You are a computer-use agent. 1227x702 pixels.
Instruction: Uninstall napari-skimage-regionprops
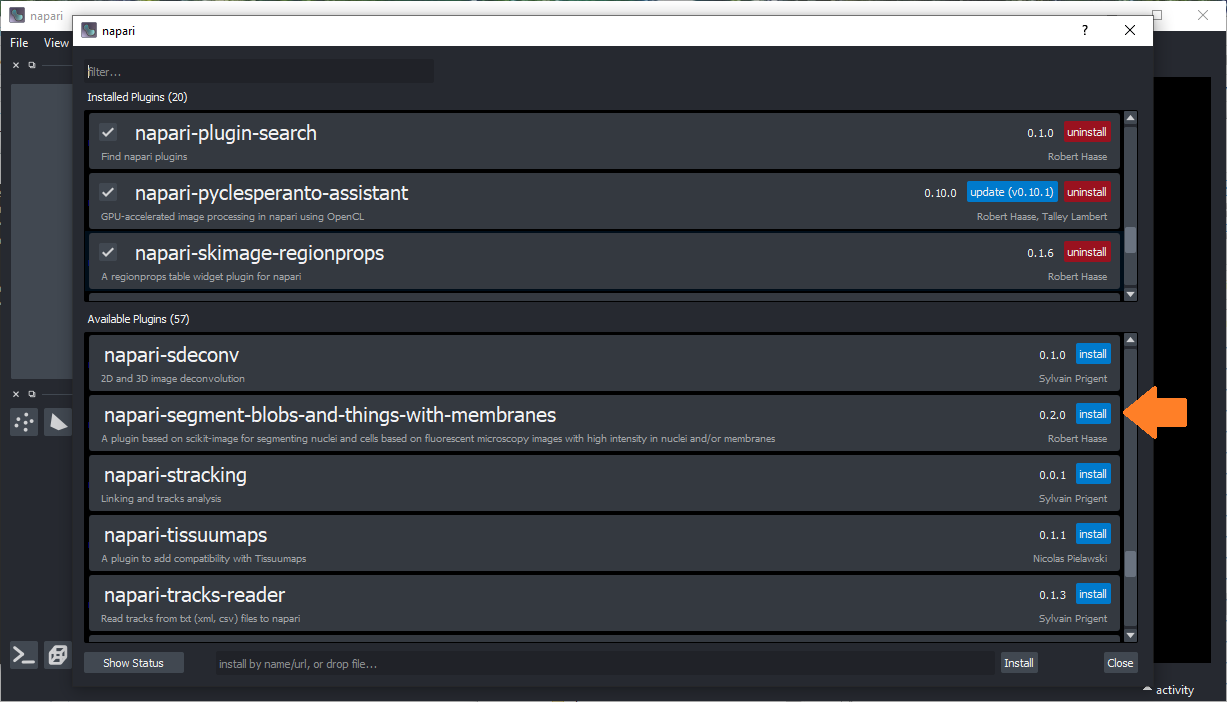1087,252
